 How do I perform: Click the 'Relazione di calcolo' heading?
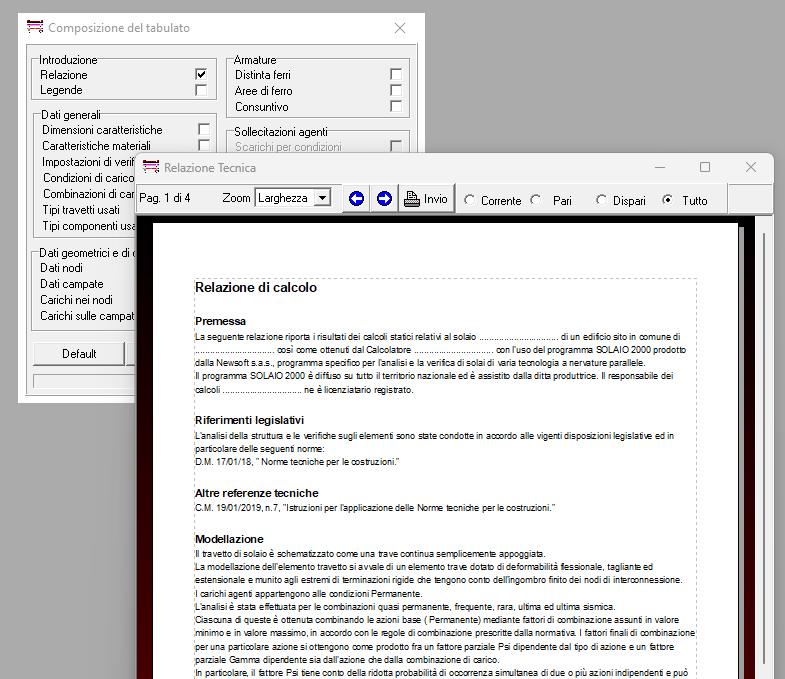[256, 287]
